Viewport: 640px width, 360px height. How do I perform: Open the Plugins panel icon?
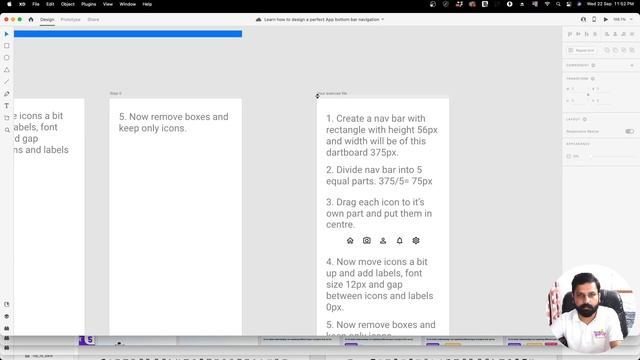[7, 328]
